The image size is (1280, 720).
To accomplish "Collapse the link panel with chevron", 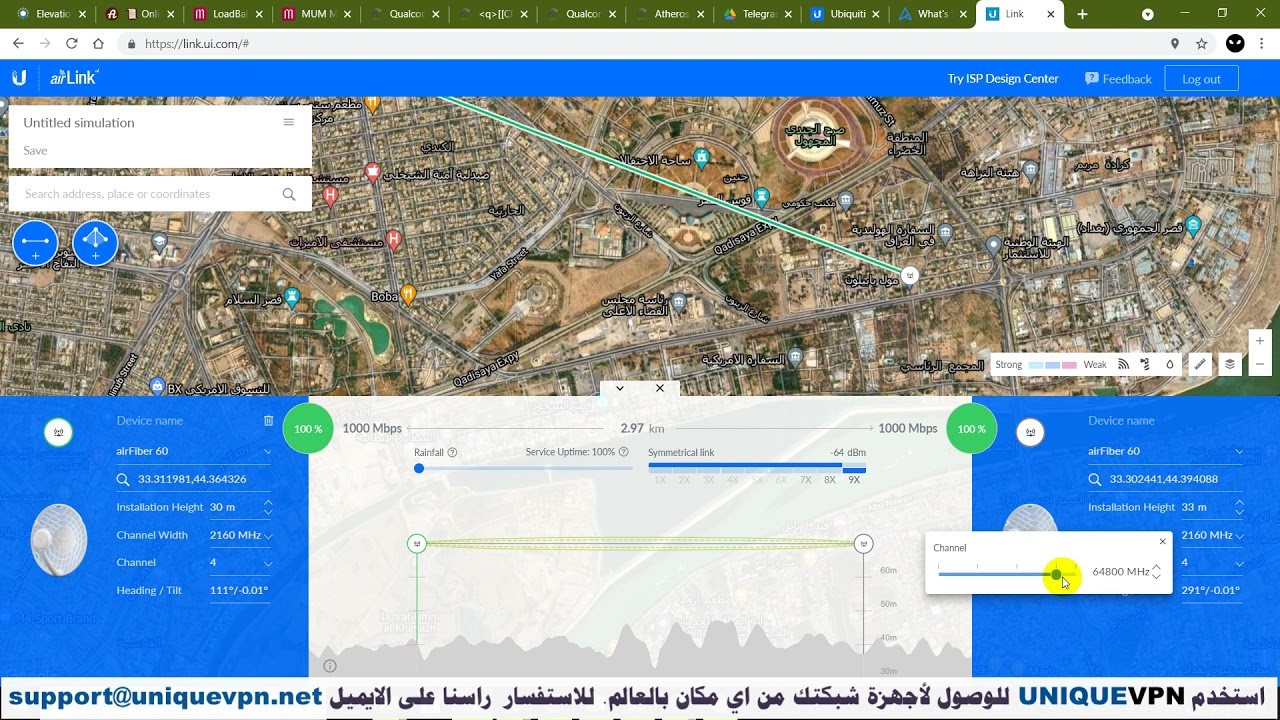I will (x=620, y=388).
